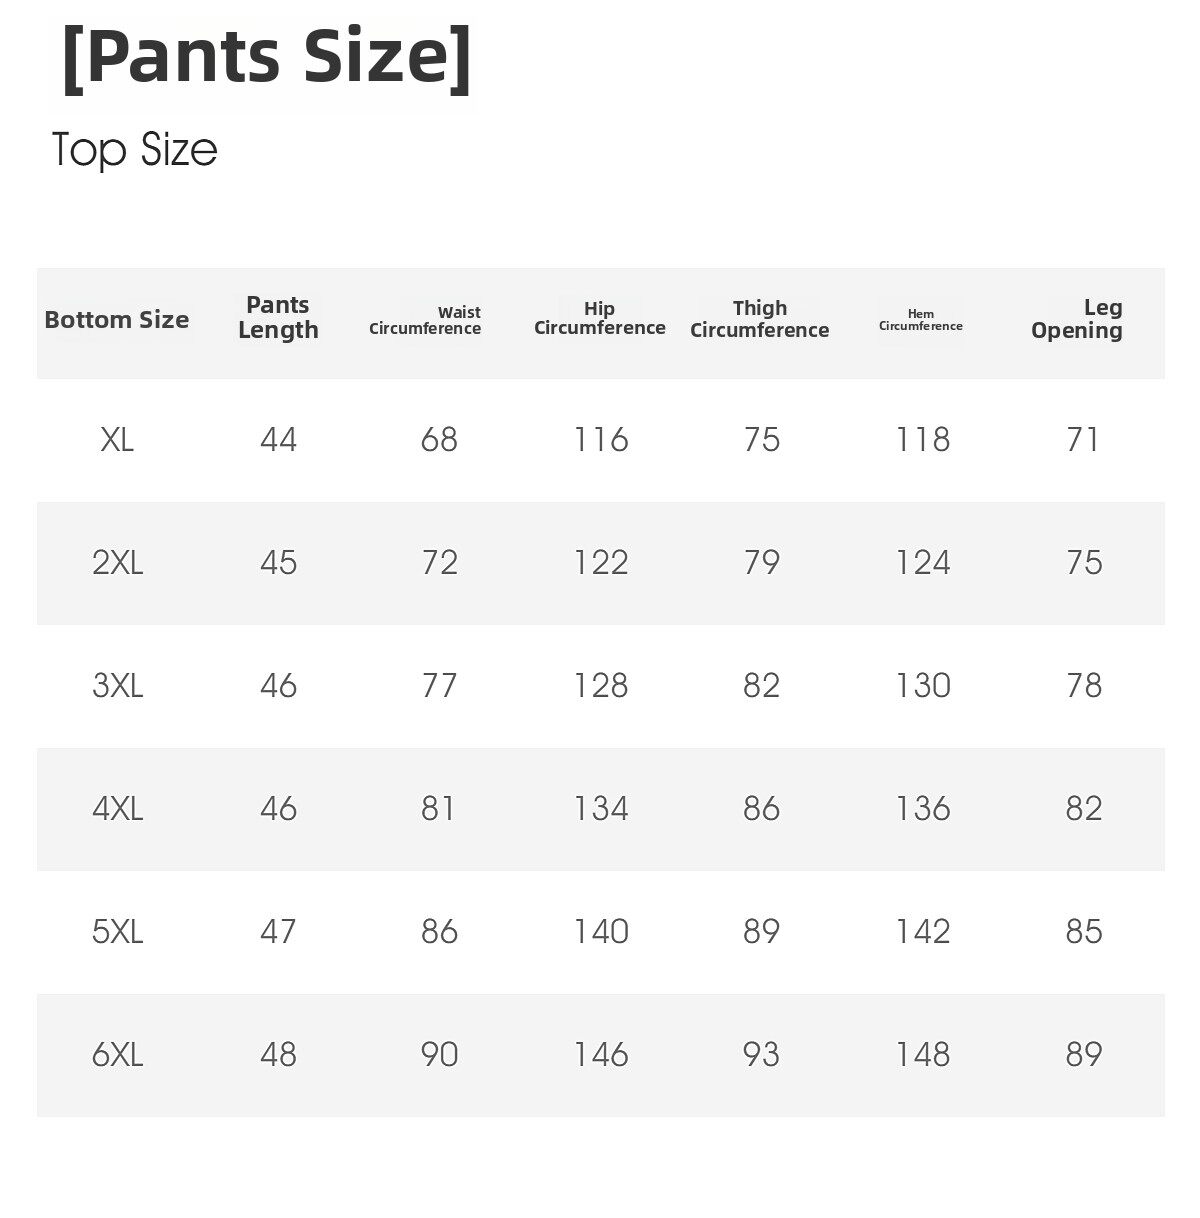Click the XL size row label
Image resolution: width=1200 pixels, height=1218 pixels.
coord(117,440)
